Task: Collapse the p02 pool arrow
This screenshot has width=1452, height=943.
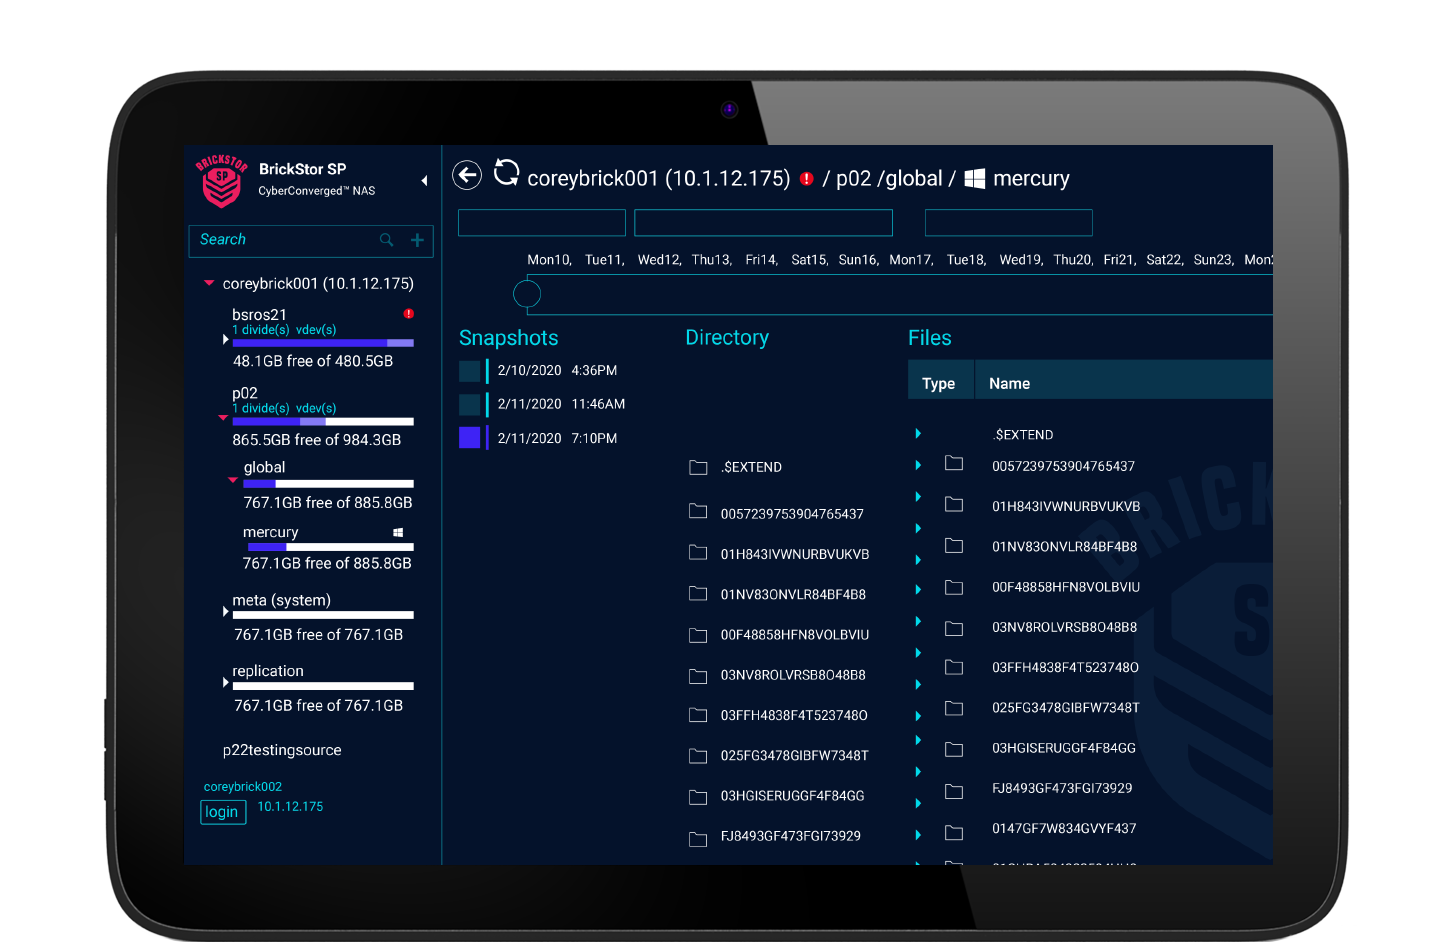Action: coord(223,418)
